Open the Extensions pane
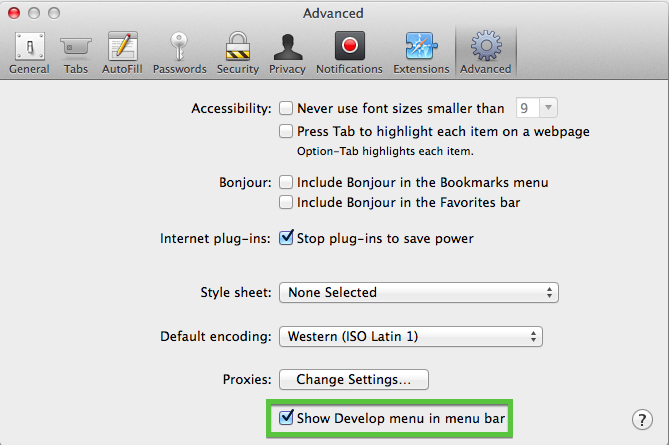 [x=421, y=53]
